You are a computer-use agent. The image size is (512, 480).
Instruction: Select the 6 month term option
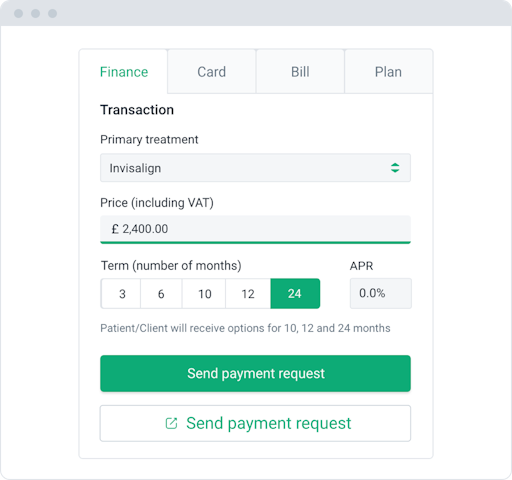[161, 294]
